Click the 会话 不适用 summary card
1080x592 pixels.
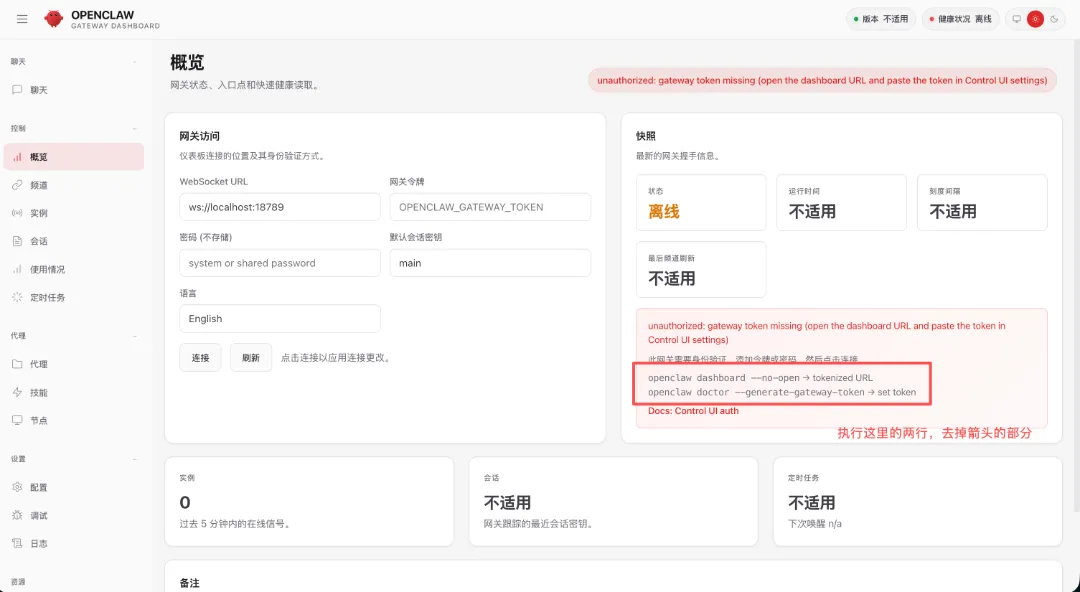[613, 502]
